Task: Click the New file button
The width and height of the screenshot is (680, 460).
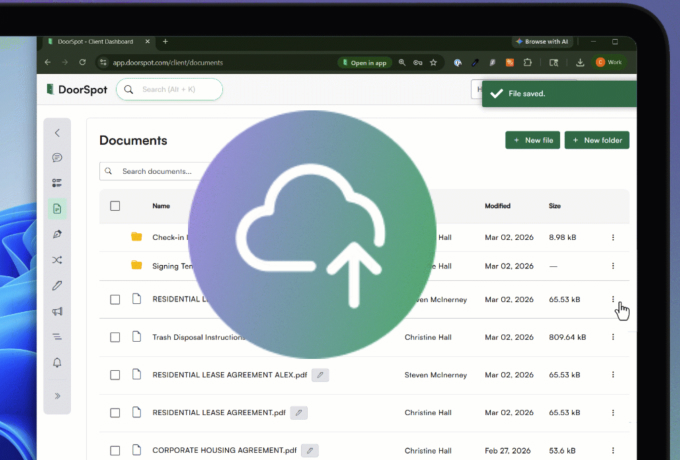Action: pos(532,141)
